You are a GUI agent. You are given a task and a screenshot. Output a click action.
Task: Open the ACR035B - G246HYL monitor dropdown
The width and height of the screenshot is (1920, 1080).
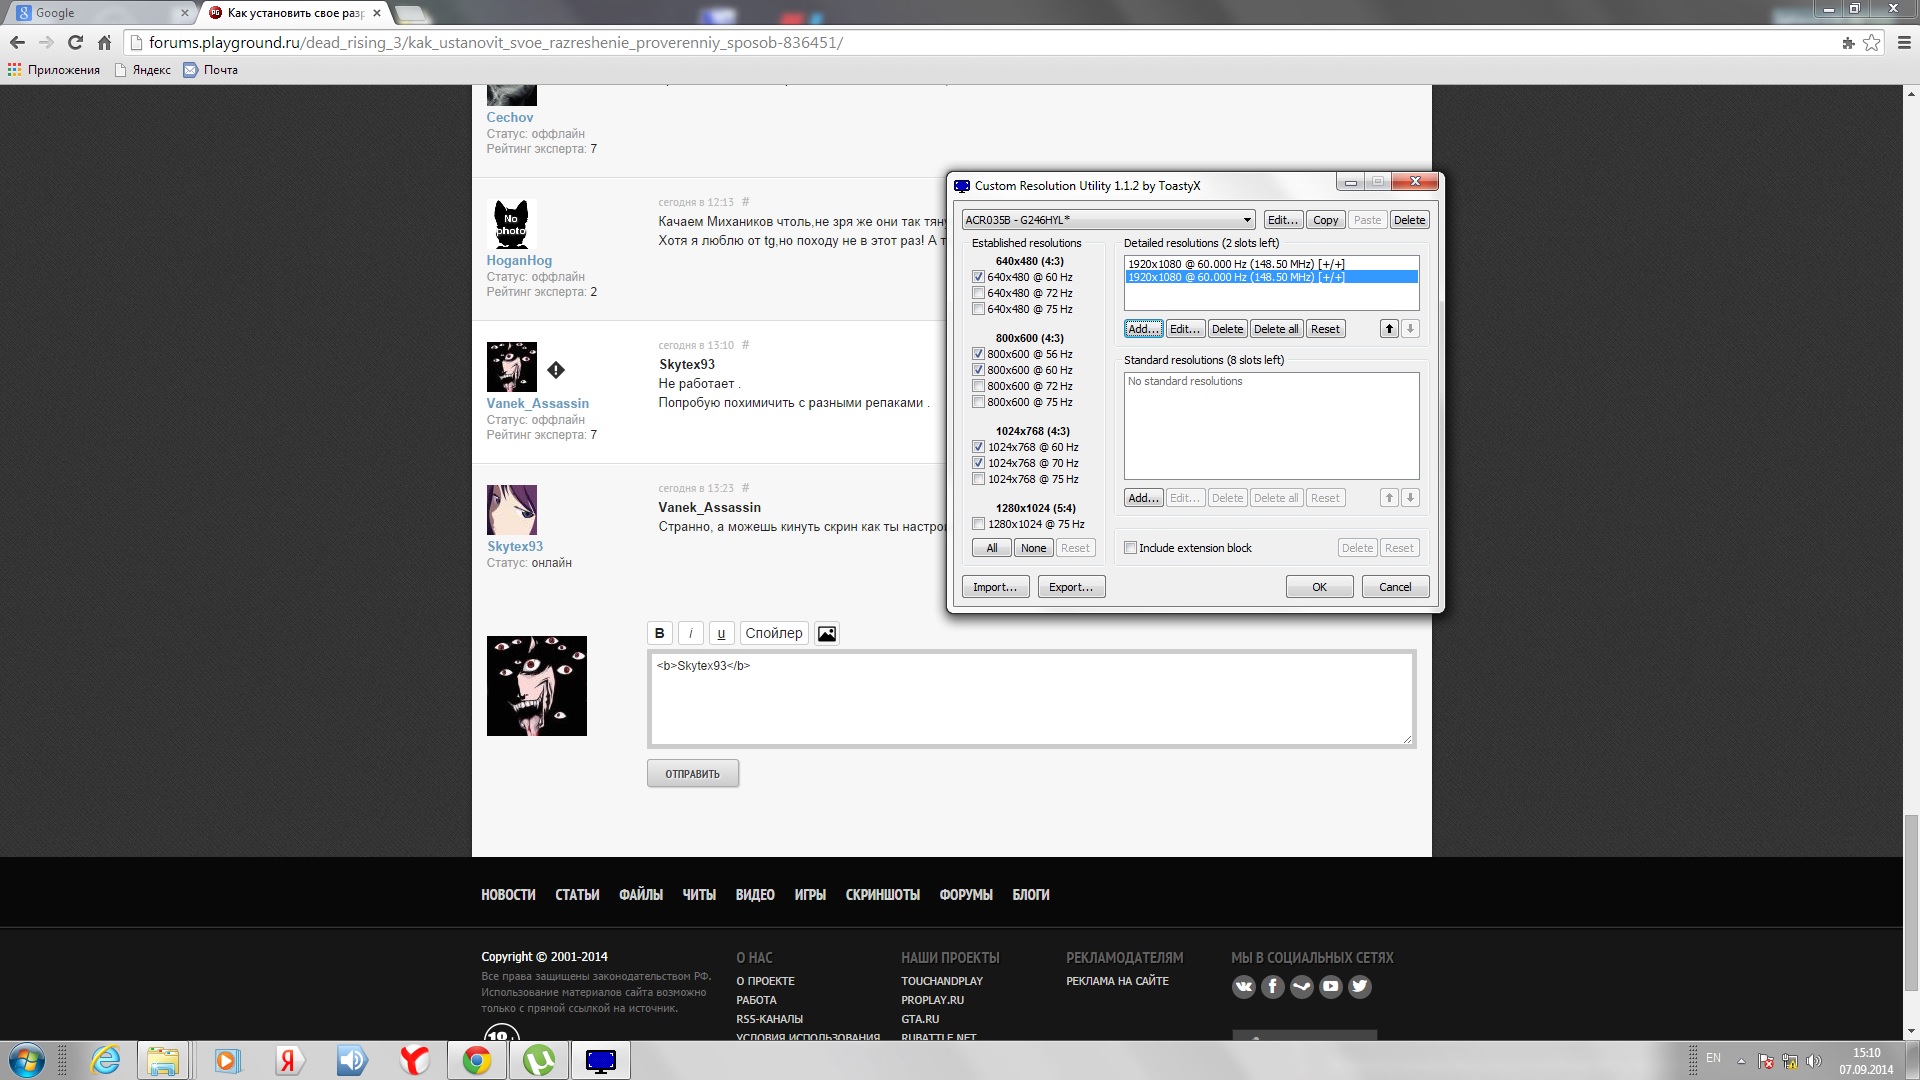pyautogui.click(x=1108, y=220)
